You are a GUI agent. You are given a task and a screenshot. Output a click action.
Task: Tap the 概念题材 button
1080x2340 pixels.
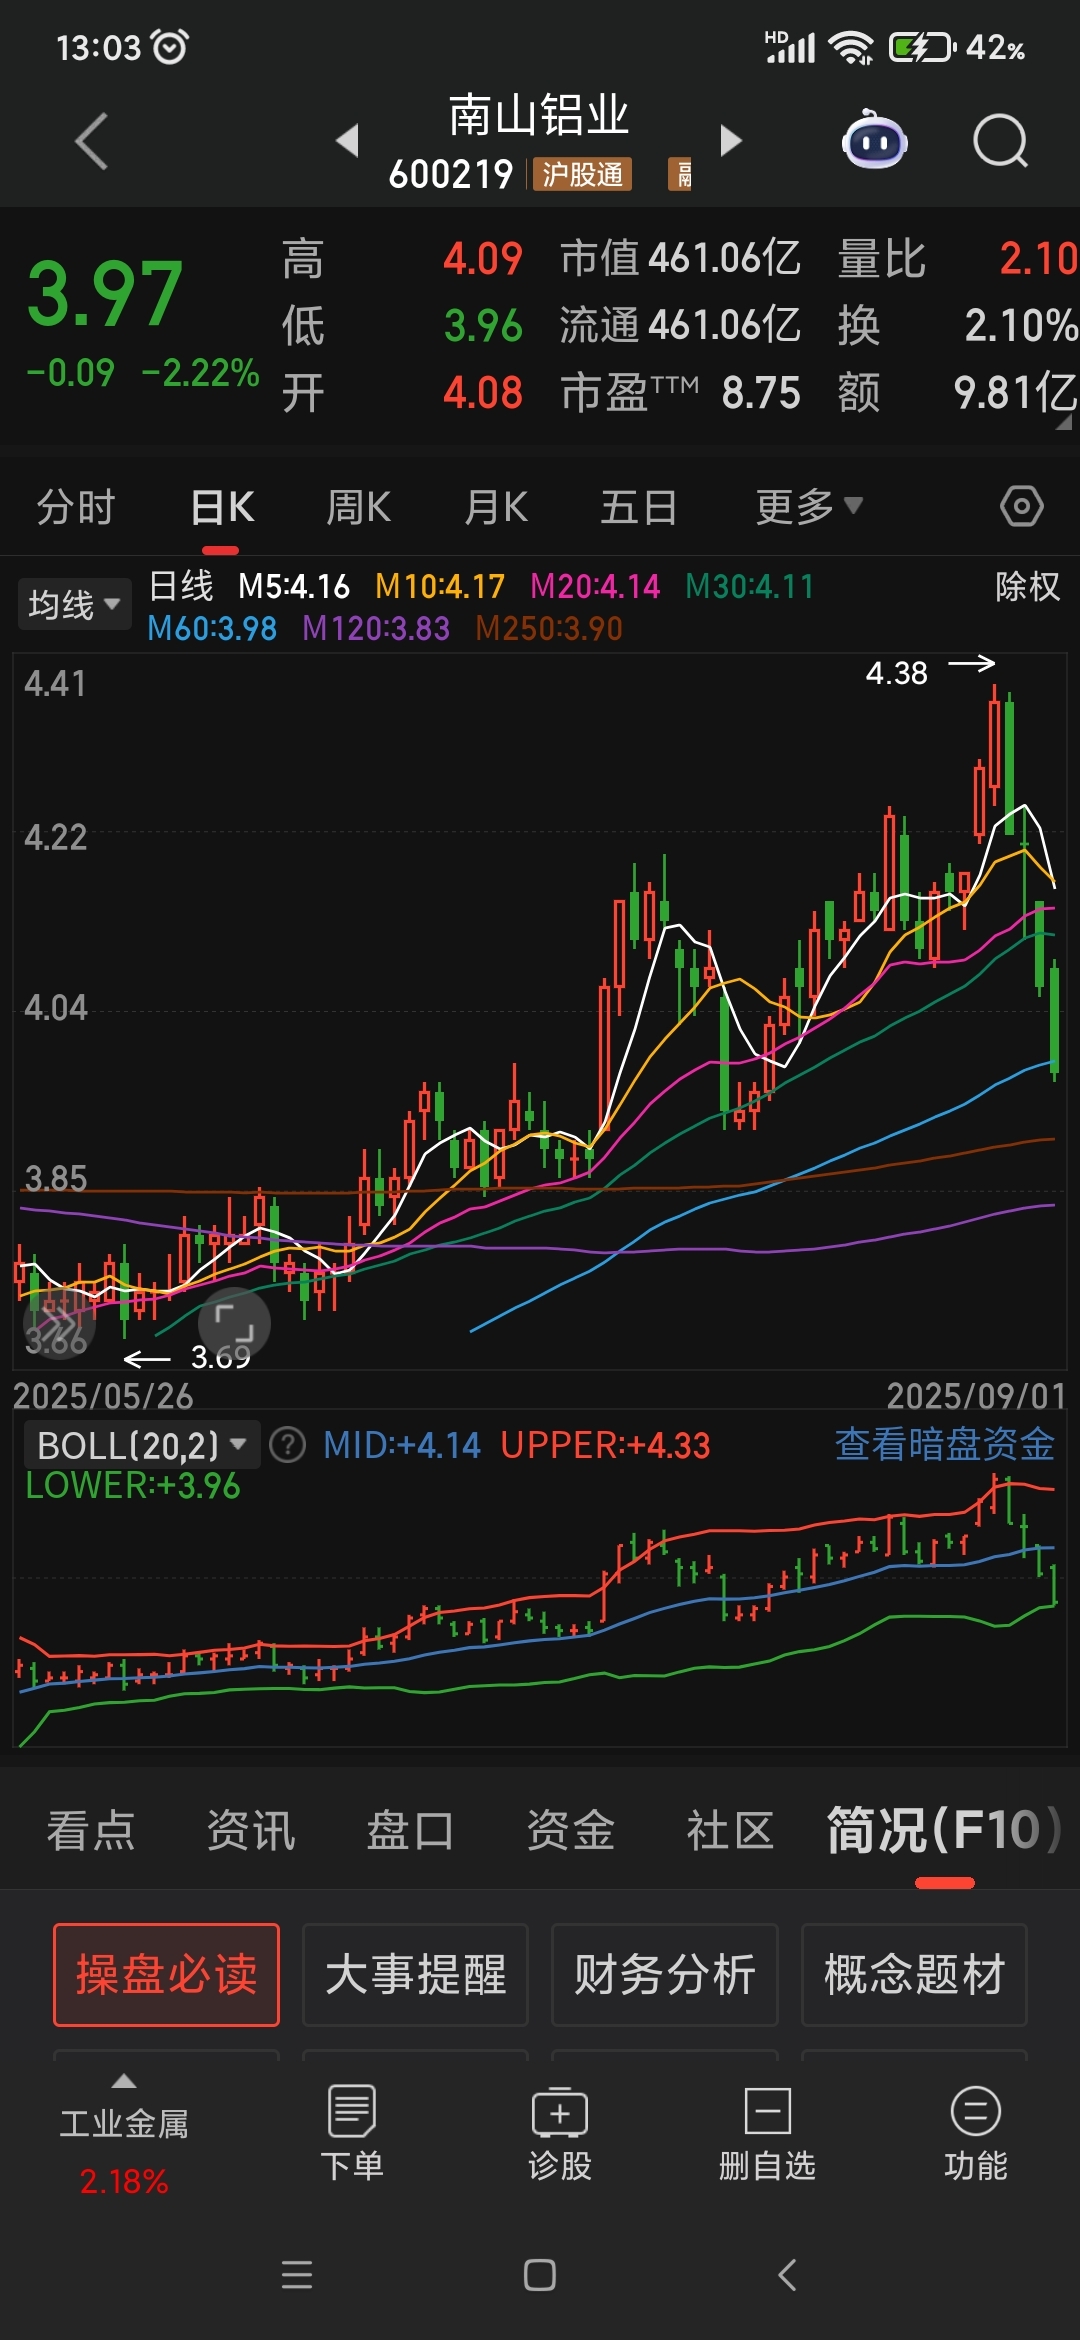coord(914,1975)
